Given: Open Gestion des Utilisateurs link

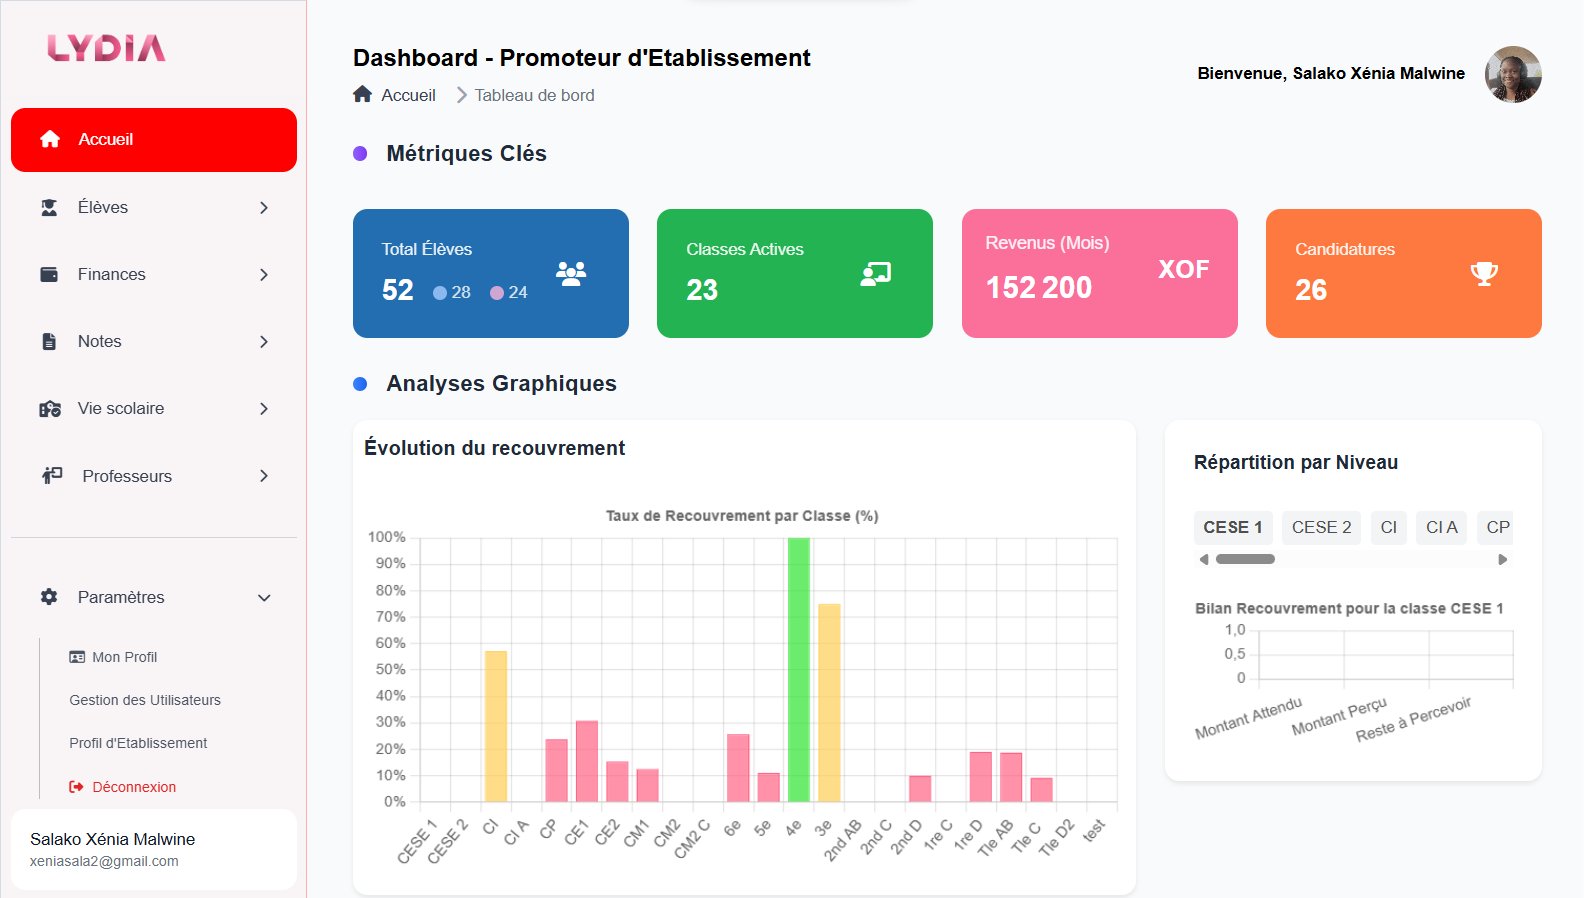Looking at the screenshot, I should coord(145,700).
